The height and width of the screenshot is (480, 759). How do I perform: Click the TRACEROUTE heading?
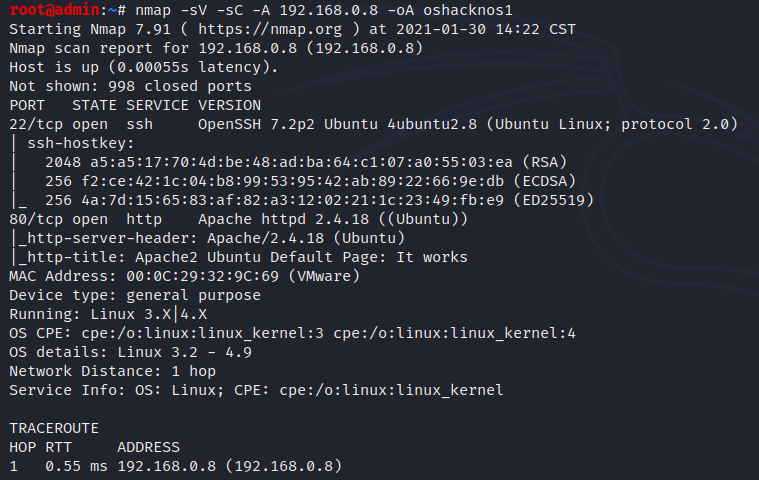54,428
